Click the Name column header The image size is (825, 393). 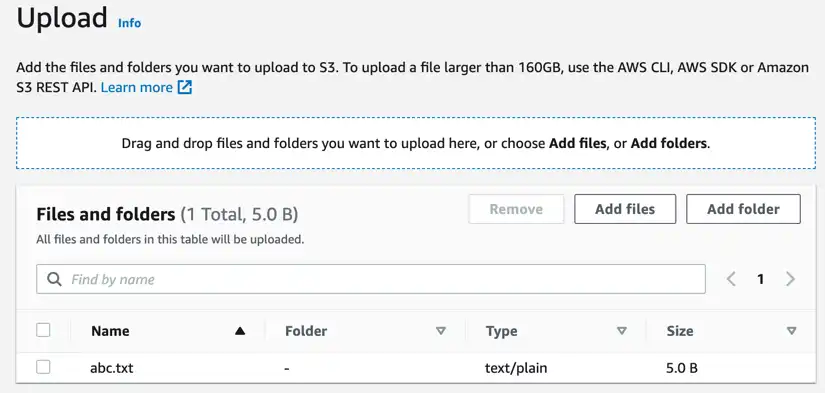(x=110, y=331)
